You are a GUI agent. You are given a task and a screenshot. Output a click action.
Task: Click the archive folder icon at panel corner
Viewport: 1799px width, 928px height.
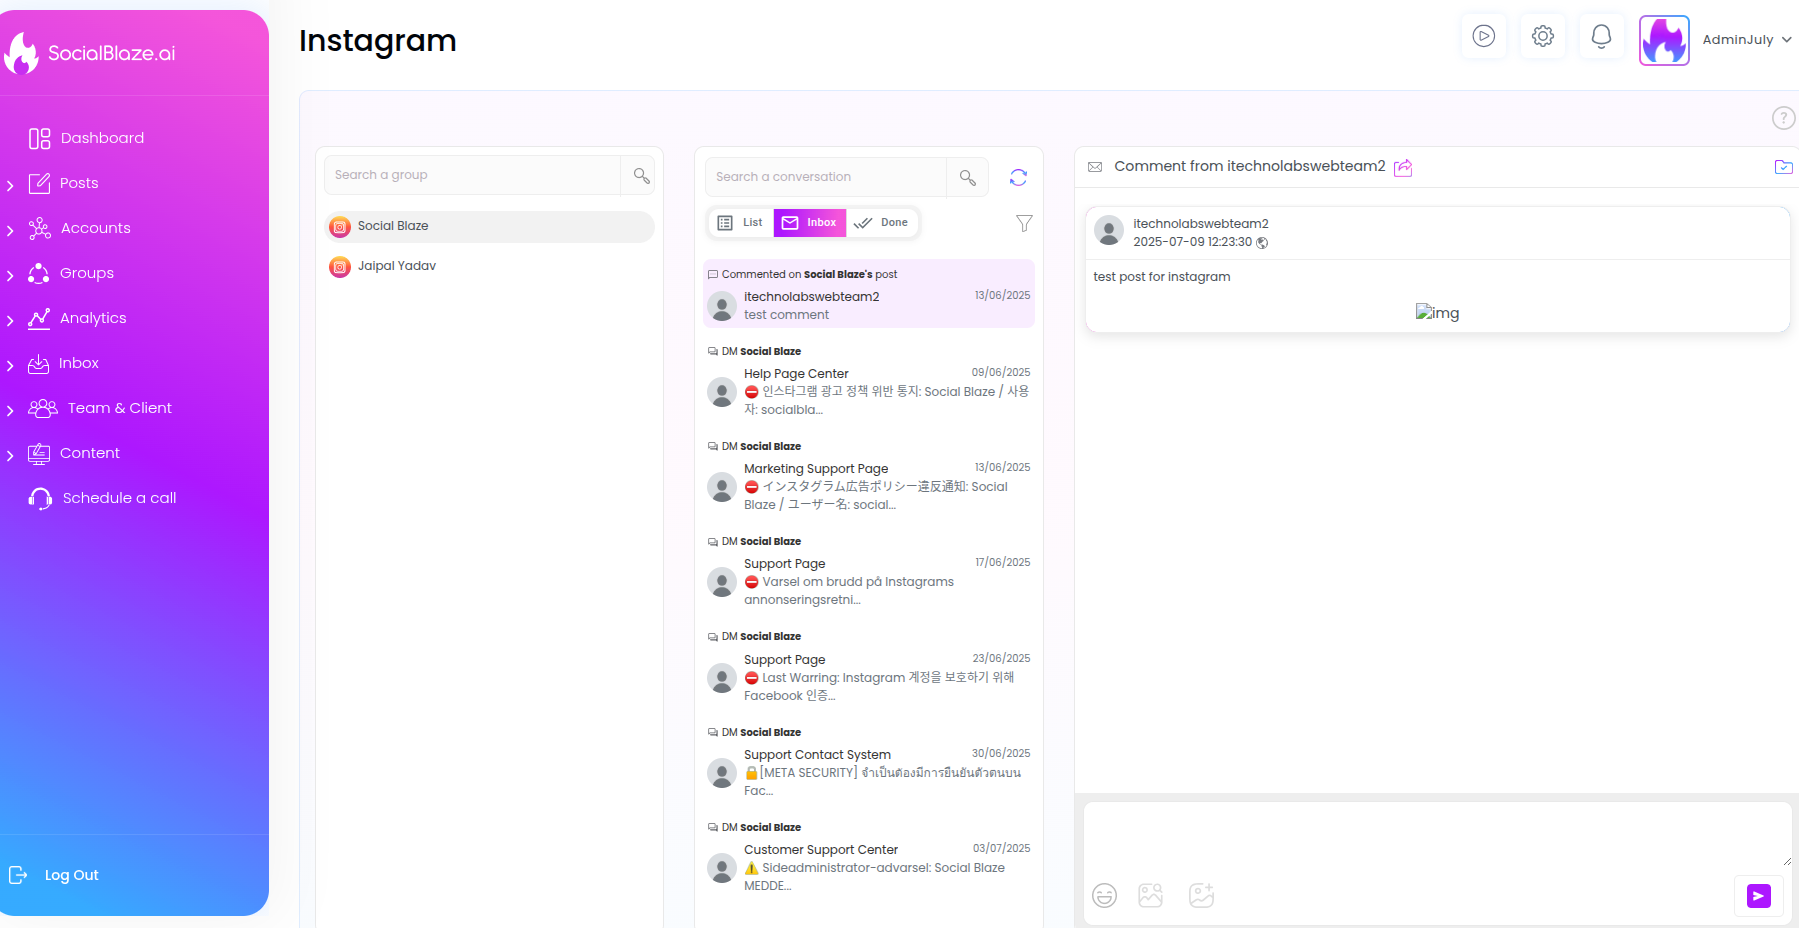click(x=1783, y=167)
